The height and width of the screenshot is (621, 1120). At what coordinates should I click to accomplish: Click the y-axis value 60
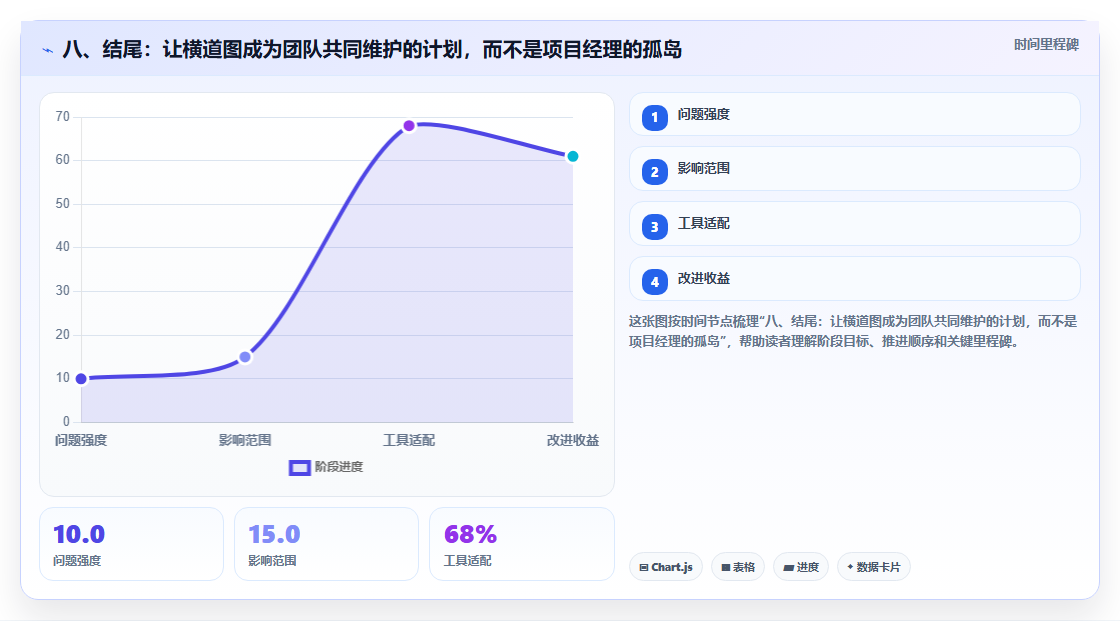point(63,160)
